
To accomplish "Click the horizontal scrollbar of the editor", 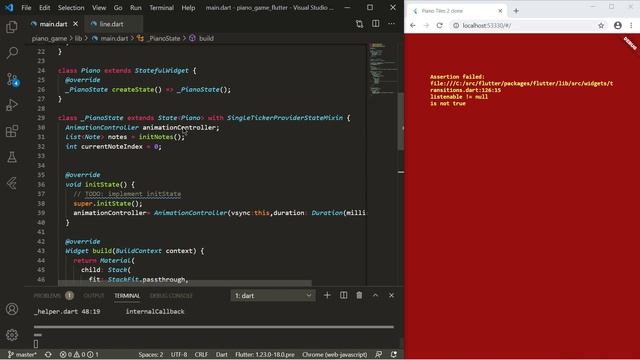I will coord(184,283).
